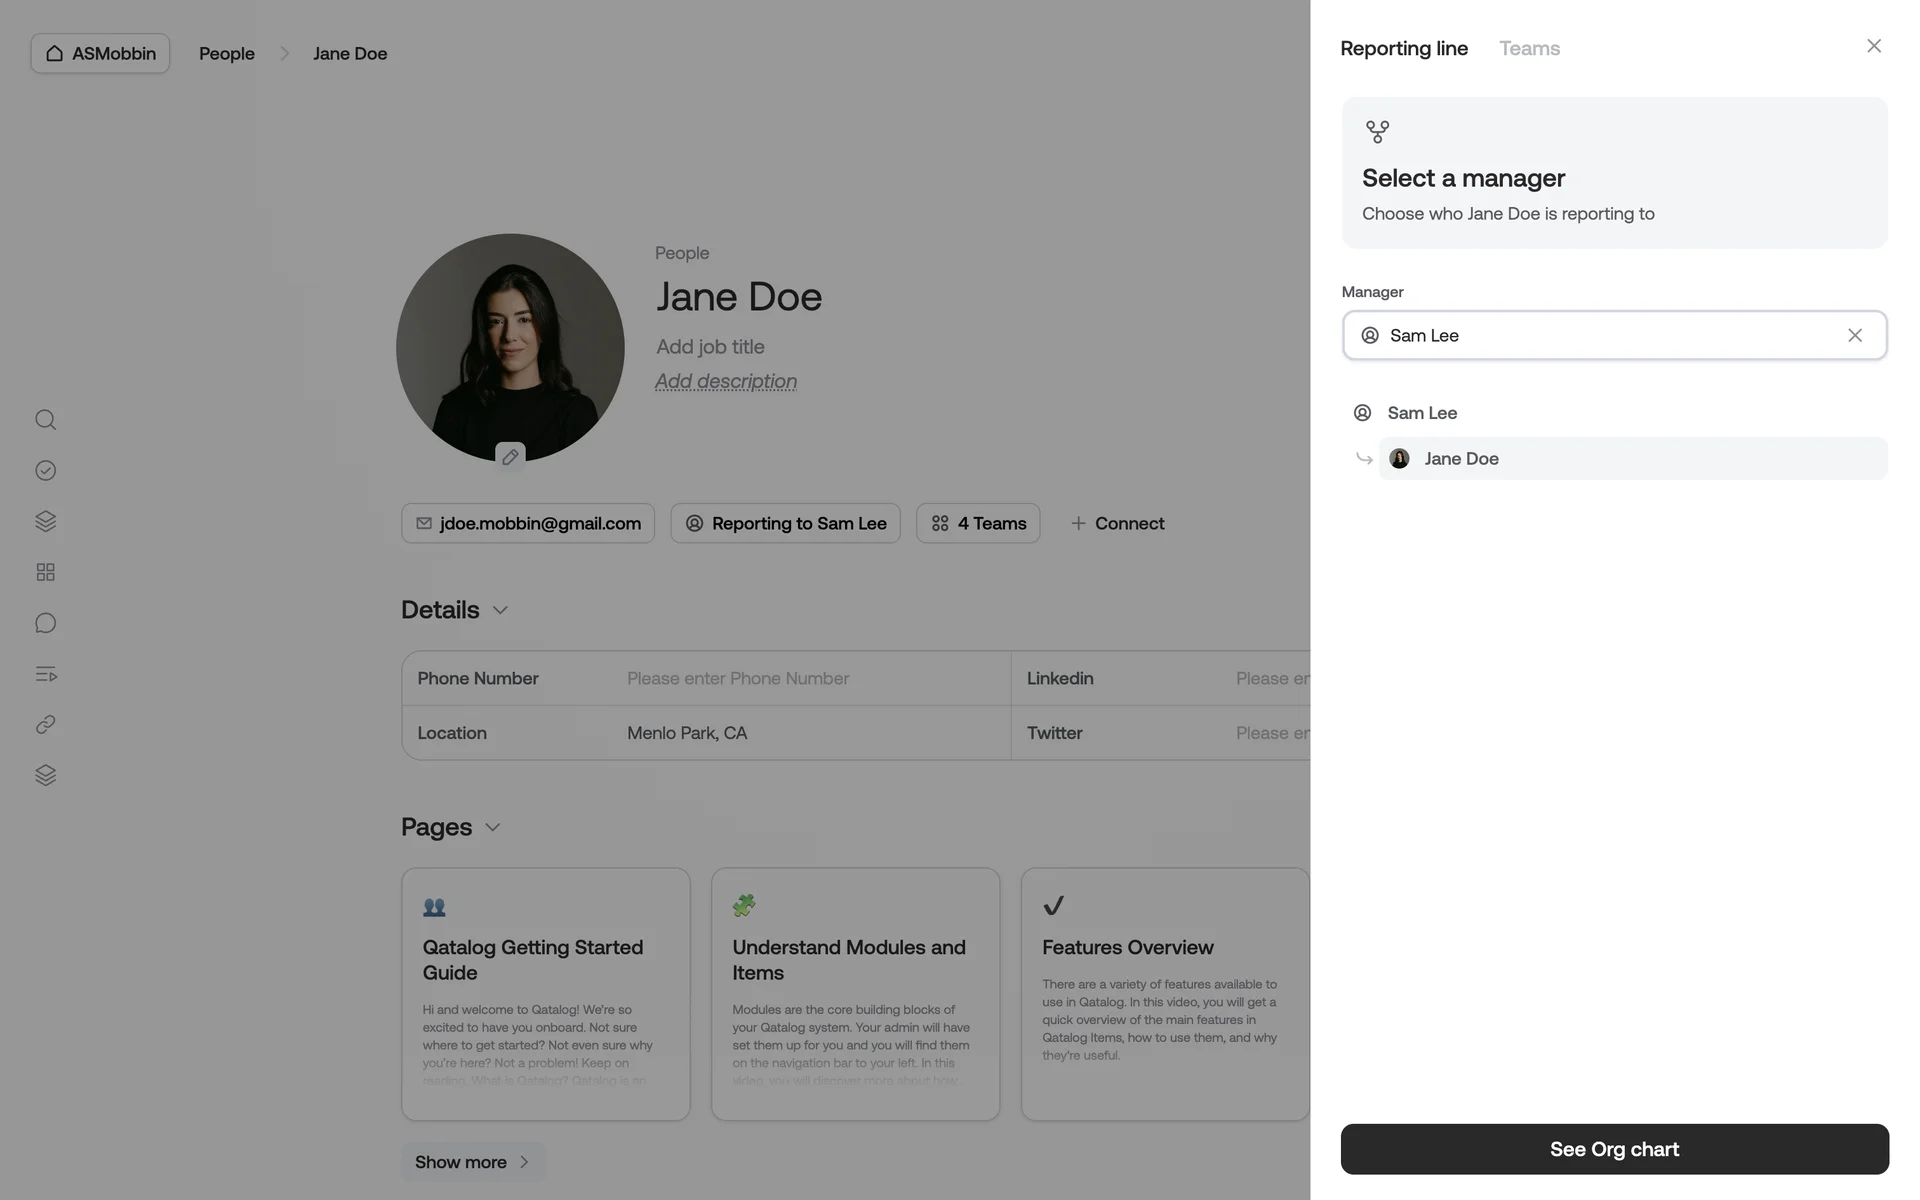Expand Show more pages

(x=473, y=1162)
